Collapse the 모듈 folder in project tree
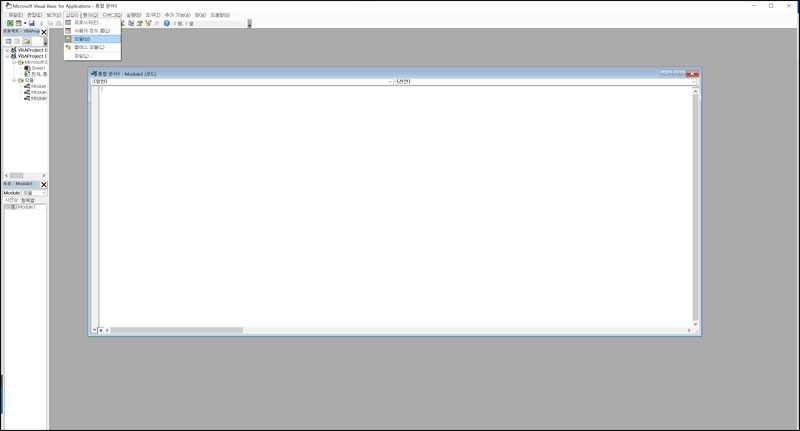 [x=15, y=80]
